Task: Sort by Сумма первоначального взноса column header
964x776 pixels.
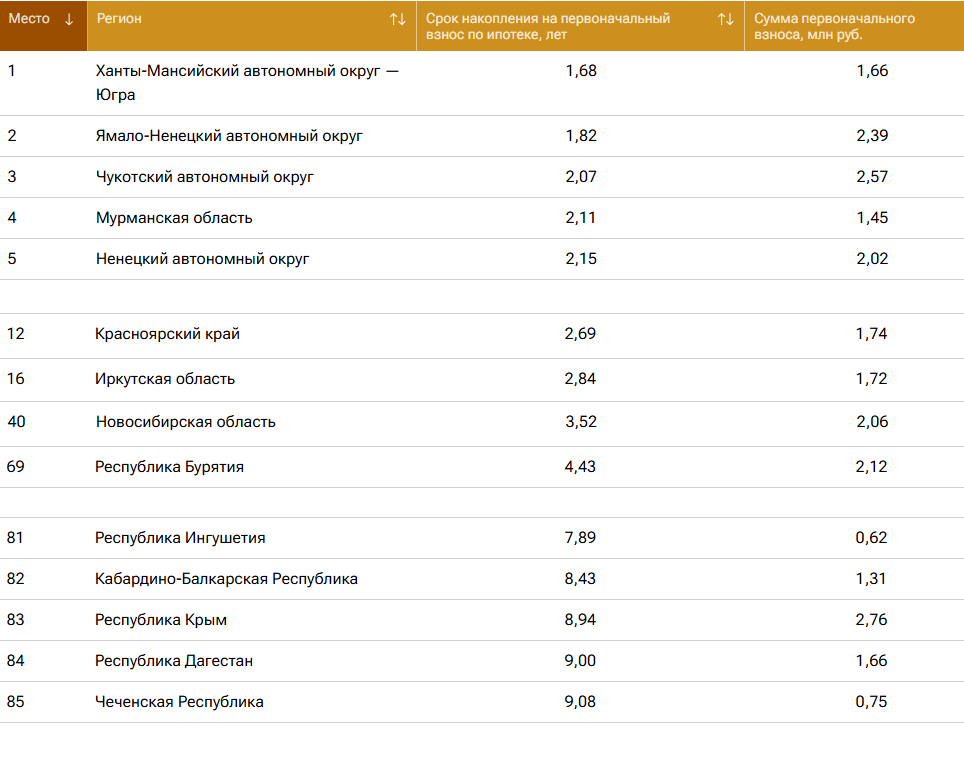Action: (x=834, y=26)
